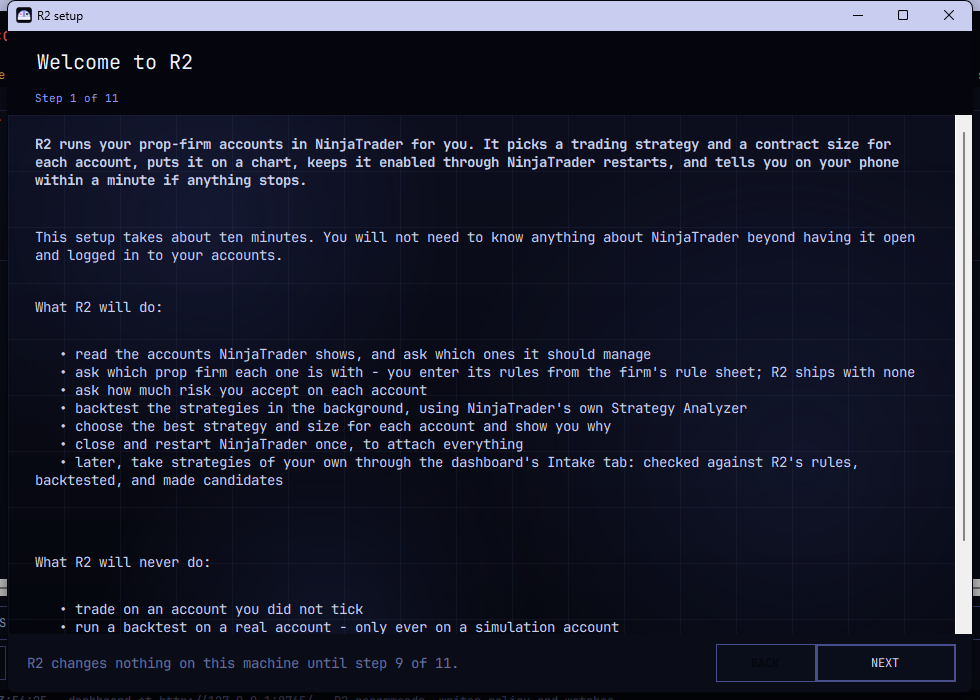This screenshot has height=700, width=980.
Task: Click the 'What R2 will never do:' heading
Action: [122, 562]
